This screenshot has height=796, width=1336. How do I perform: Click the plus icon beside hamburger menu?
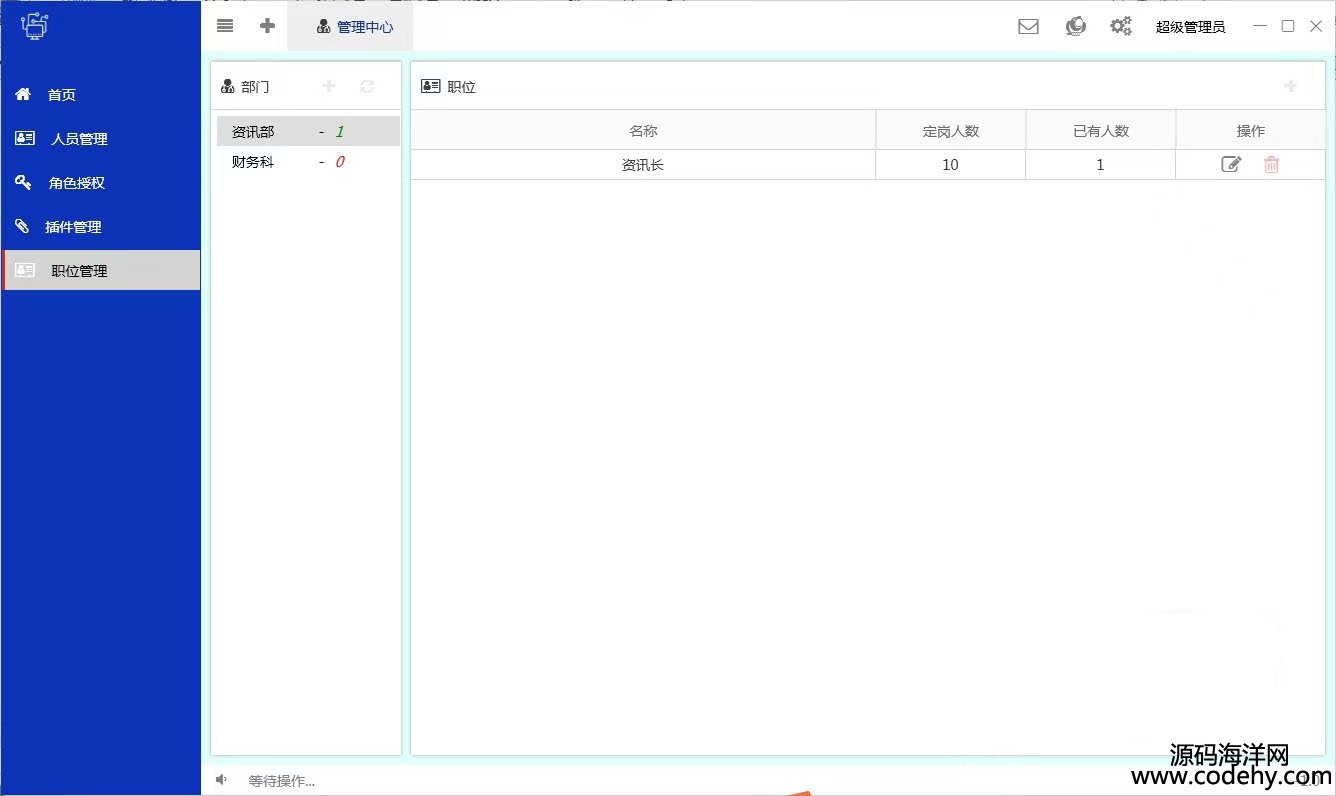[x=267, y=26]
